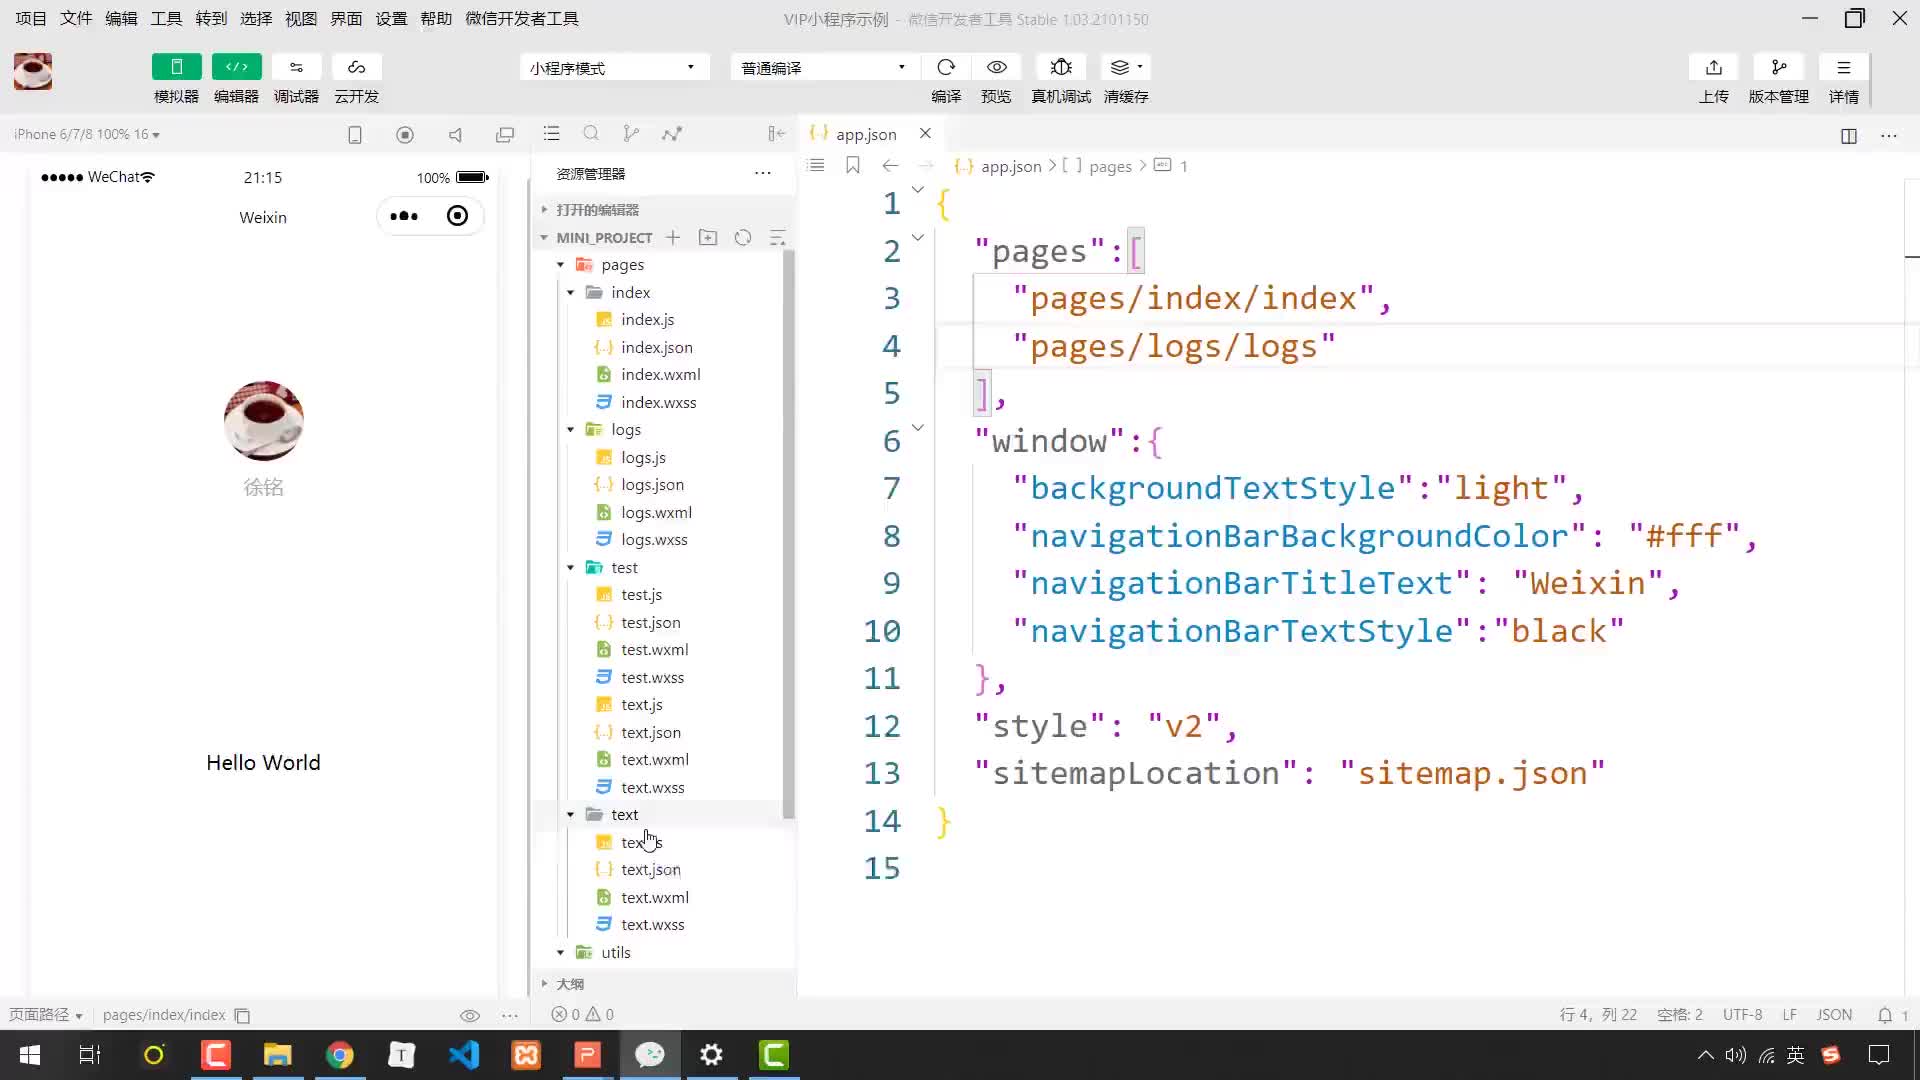Toggle the editor panel button
Screen dimensions: 1920x1080
tap(236, 67)
